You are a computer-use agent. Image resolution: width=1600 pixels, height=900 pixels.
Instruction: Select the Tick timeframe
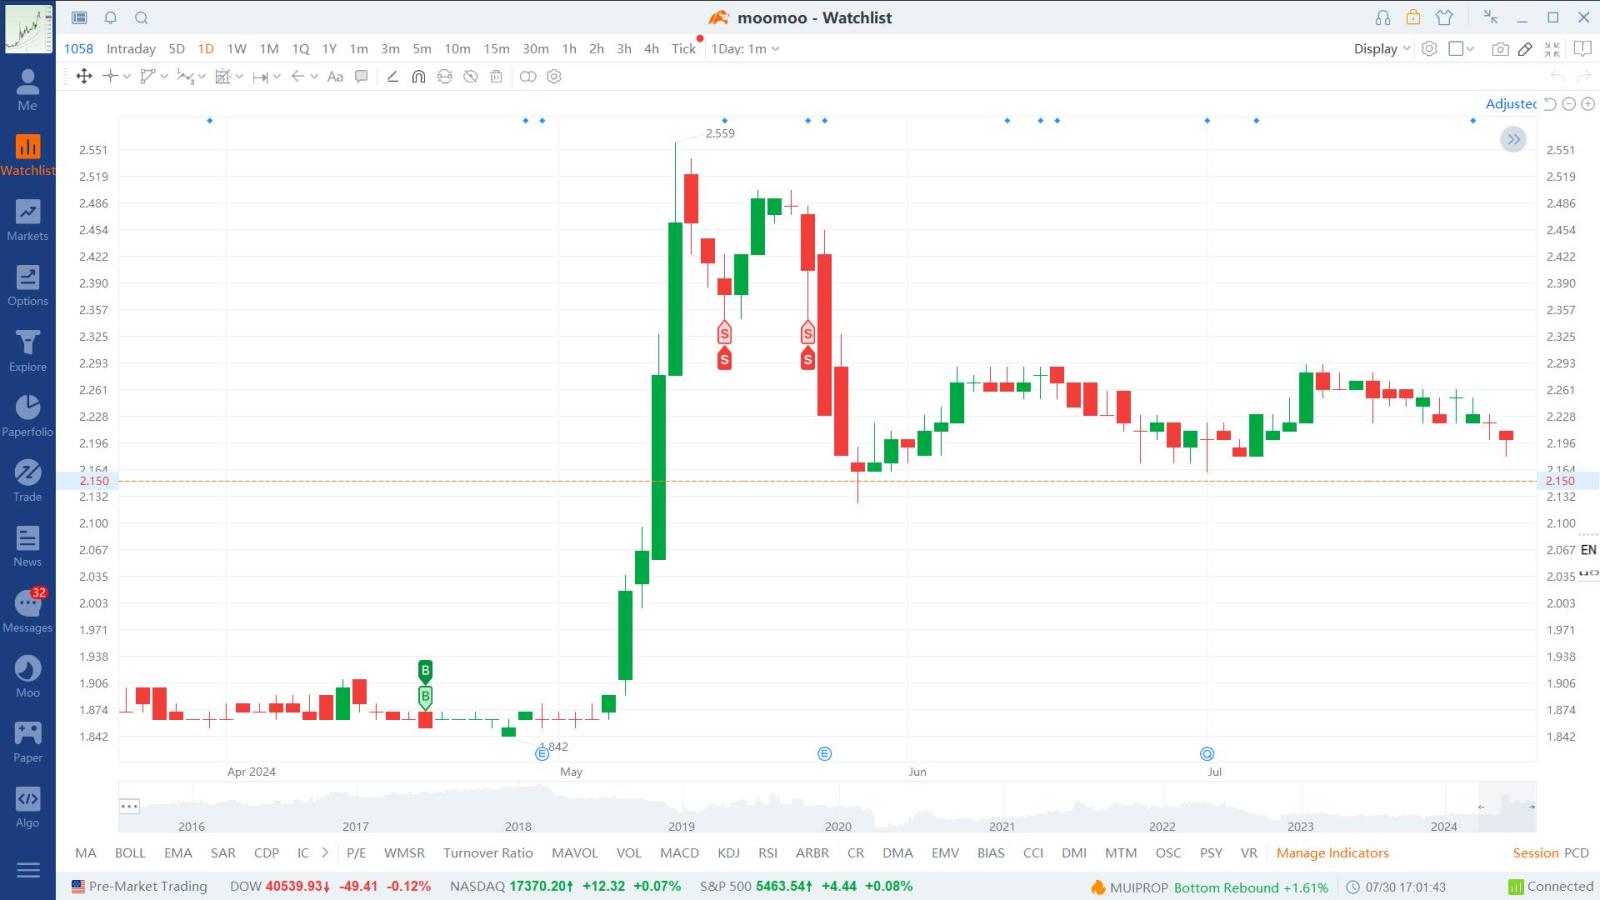684,48
